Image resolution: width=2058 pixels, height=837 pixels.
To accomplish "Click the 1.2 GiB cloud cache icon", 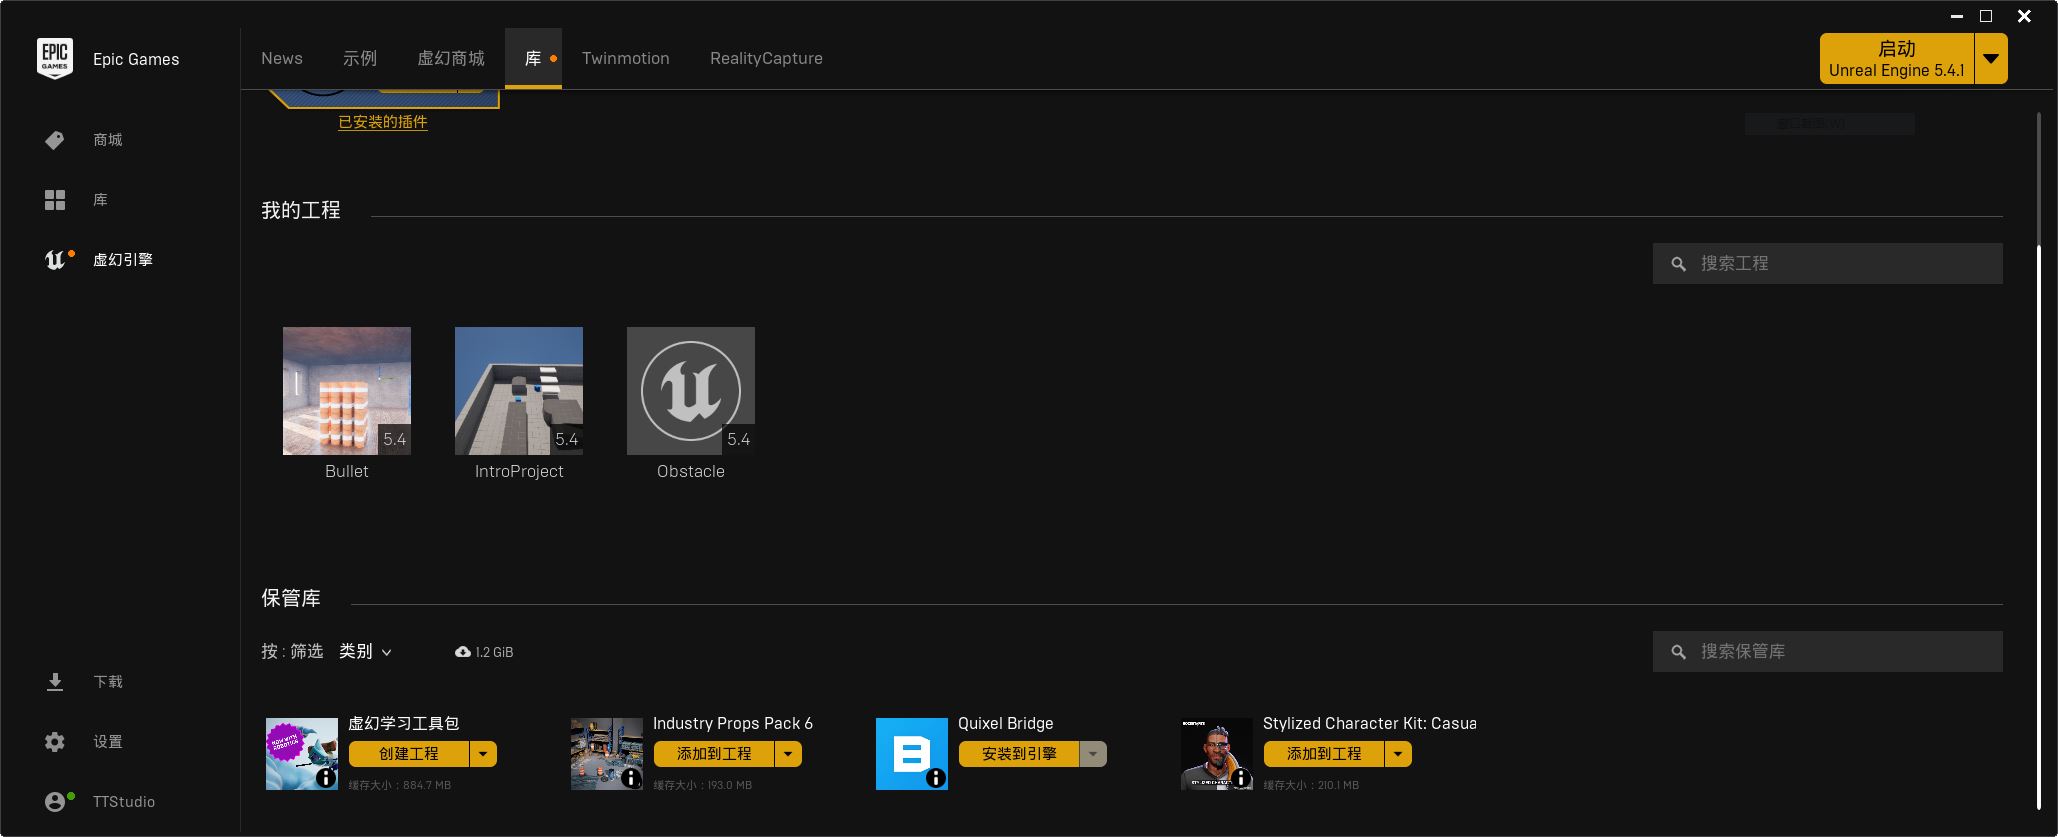I will (462, 652).
